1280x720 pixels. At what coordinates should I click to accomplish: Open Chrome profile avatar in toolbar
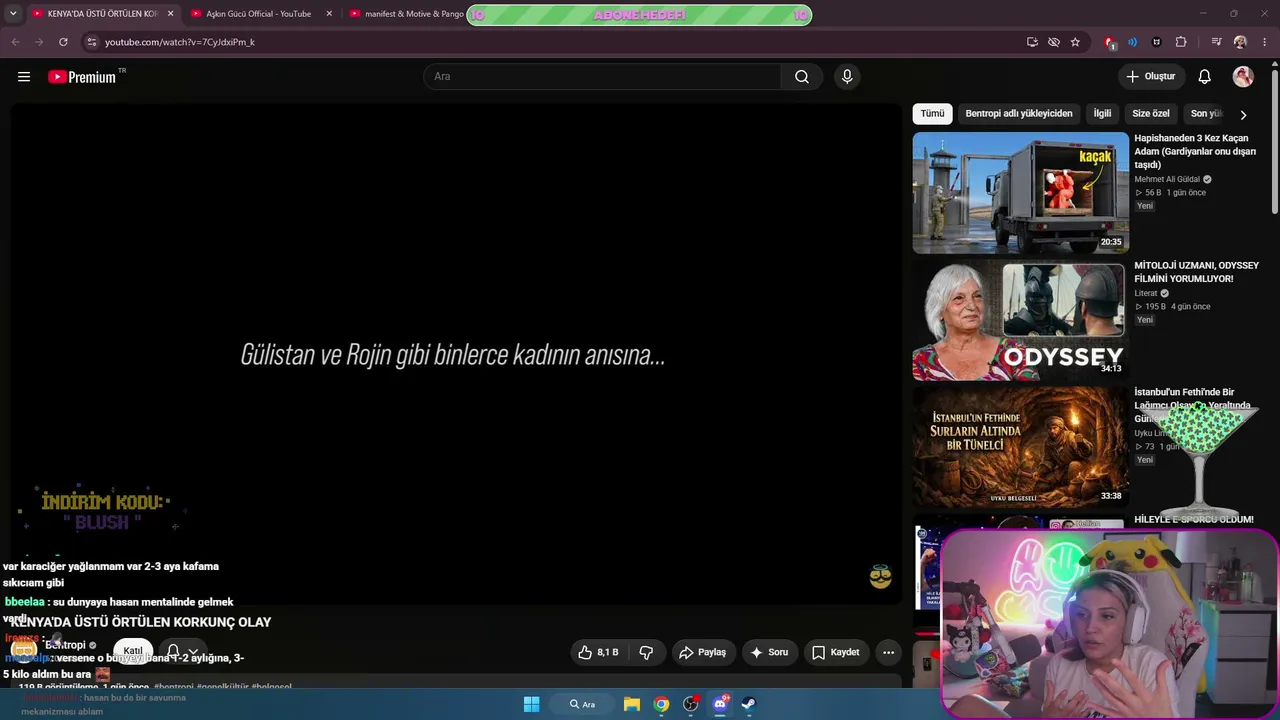tap(1240, 42)
